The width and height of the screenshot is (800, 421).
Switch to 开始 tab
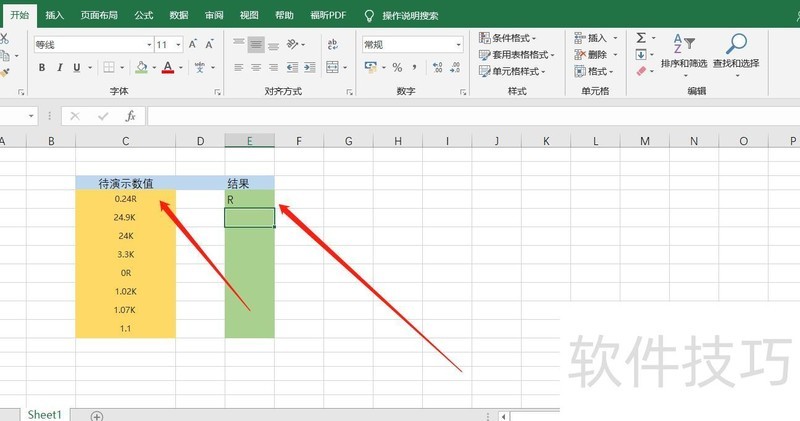[20, 15]
